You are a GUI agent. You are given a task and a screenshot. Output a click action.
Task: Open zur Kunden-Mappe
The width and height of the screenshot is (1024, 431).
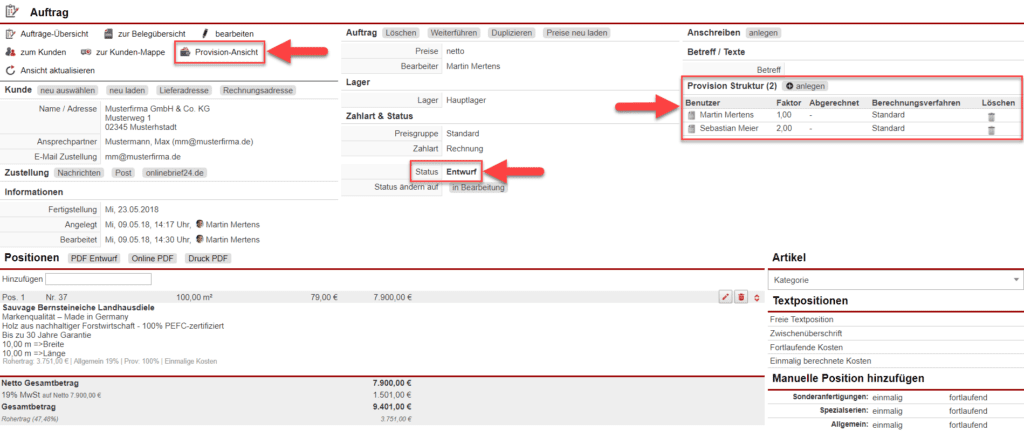(x=122, y=52)
